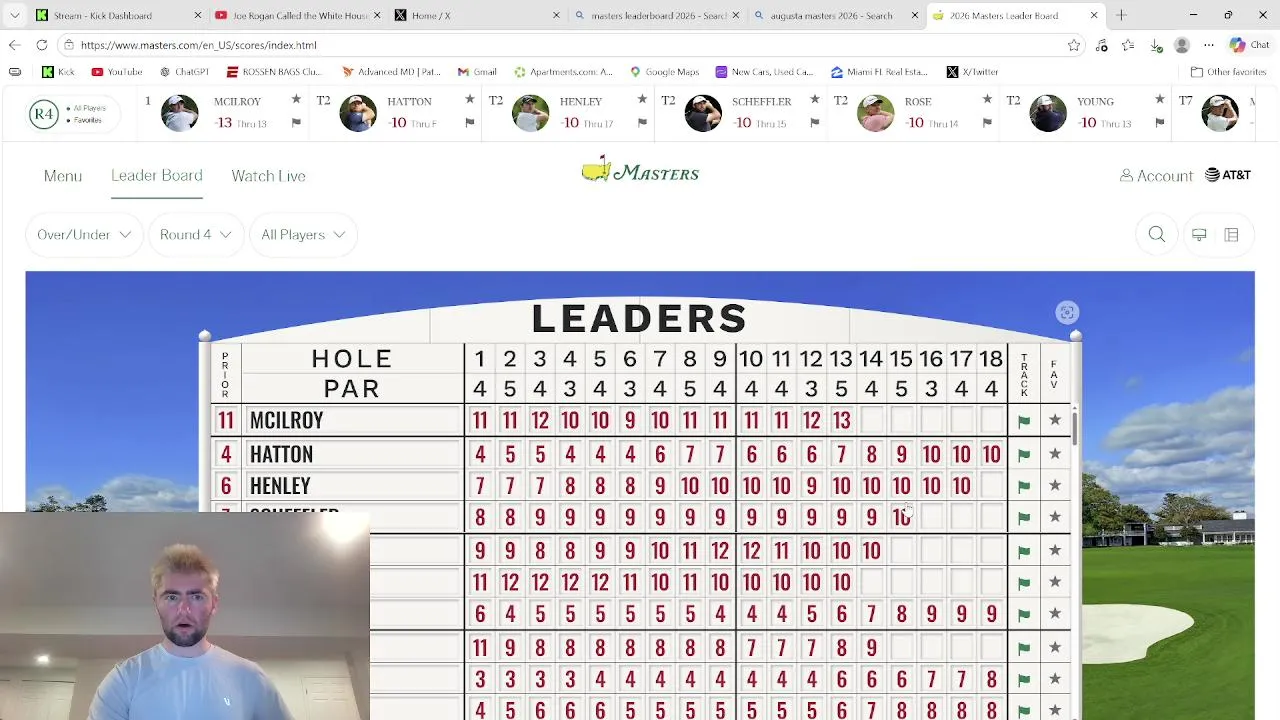Click Scheffler's photo in the ticker
The height and width of the screenshot is (720, 1280).
pos(703,113)
